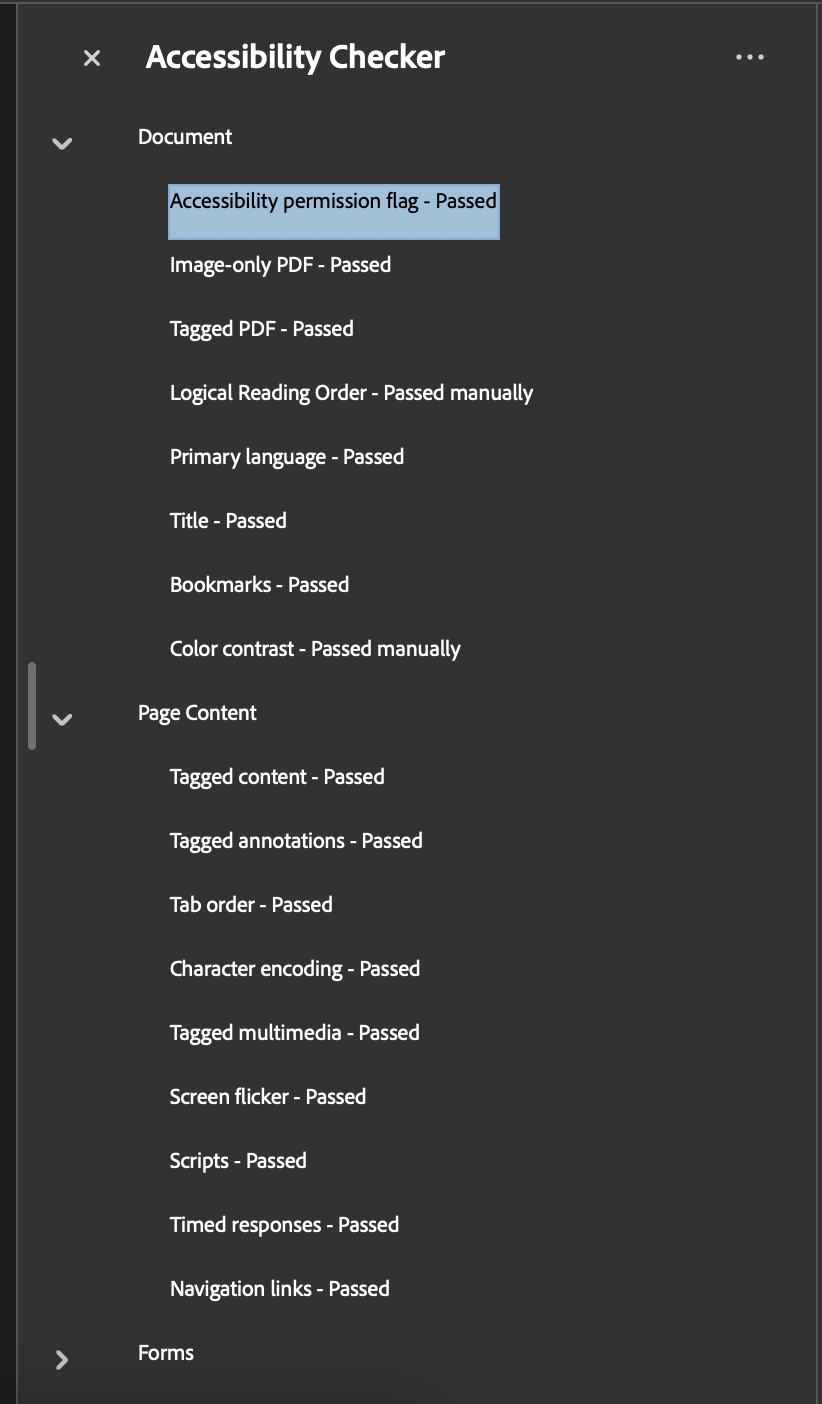Select the Primary language check result
Screen dimensions: 822x1404
coord(287,456)
